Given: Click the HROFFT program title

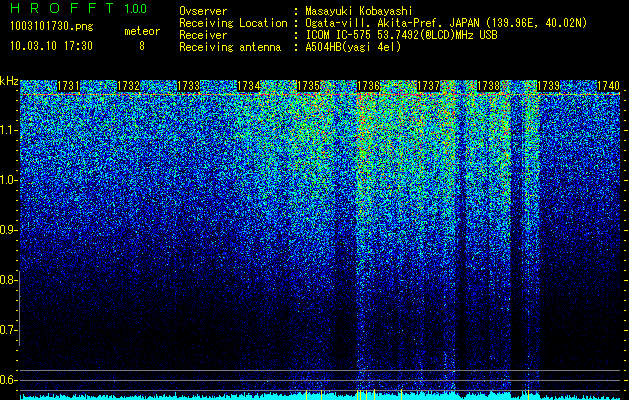Looking at the screenshot, I should click(63, 8).
